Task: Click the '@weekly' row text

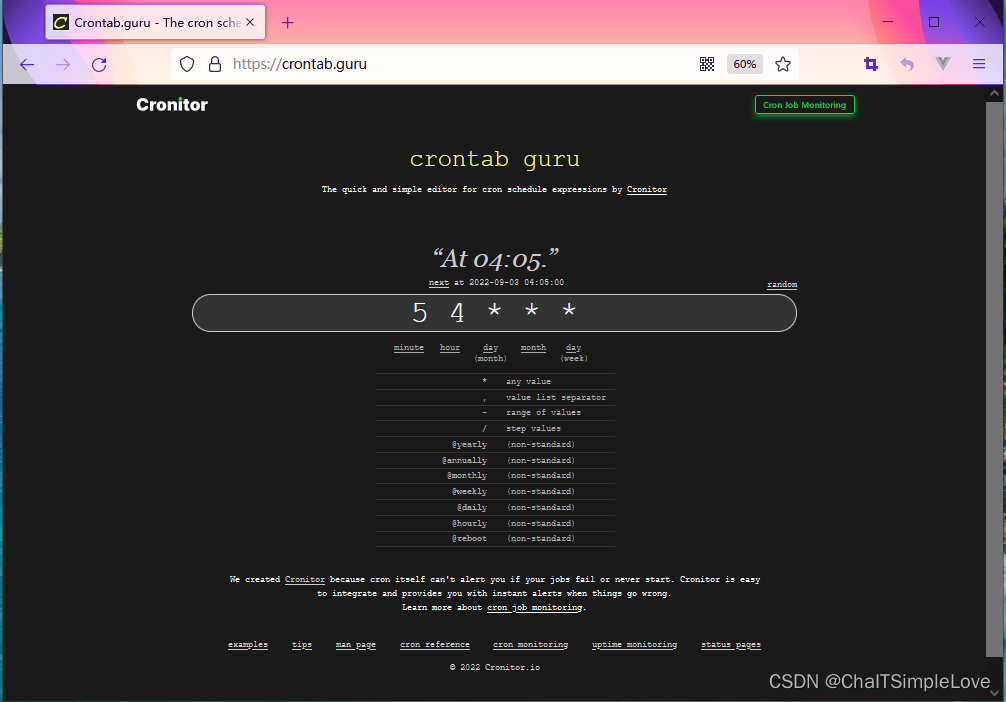Action: point(469,492)
